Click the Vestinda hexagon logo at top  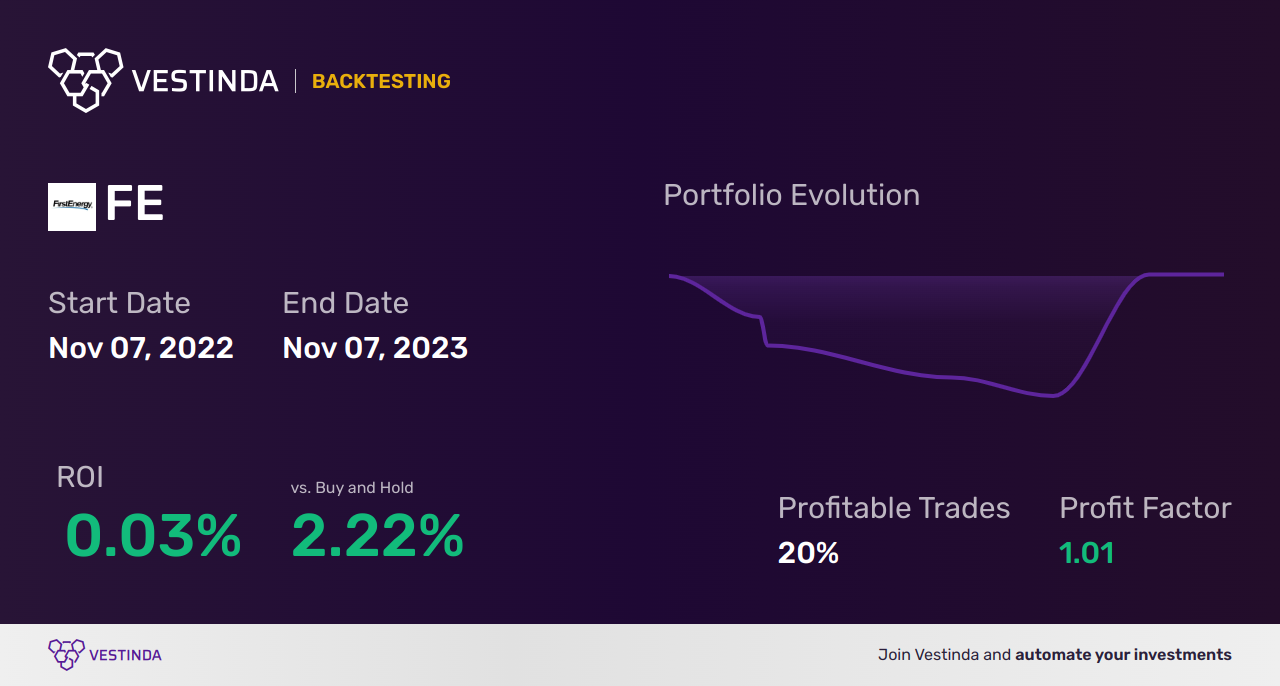[x=85, y=79]
